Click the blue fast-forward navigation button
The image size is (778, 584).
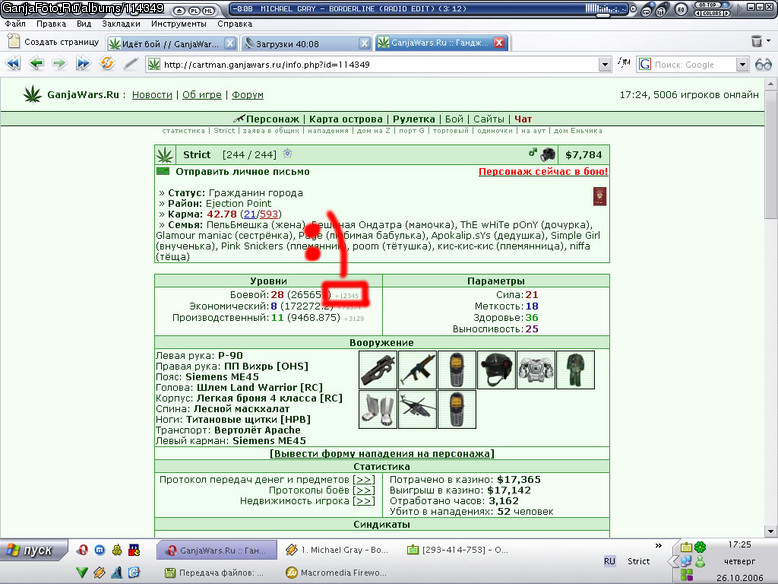pos(83,64)
